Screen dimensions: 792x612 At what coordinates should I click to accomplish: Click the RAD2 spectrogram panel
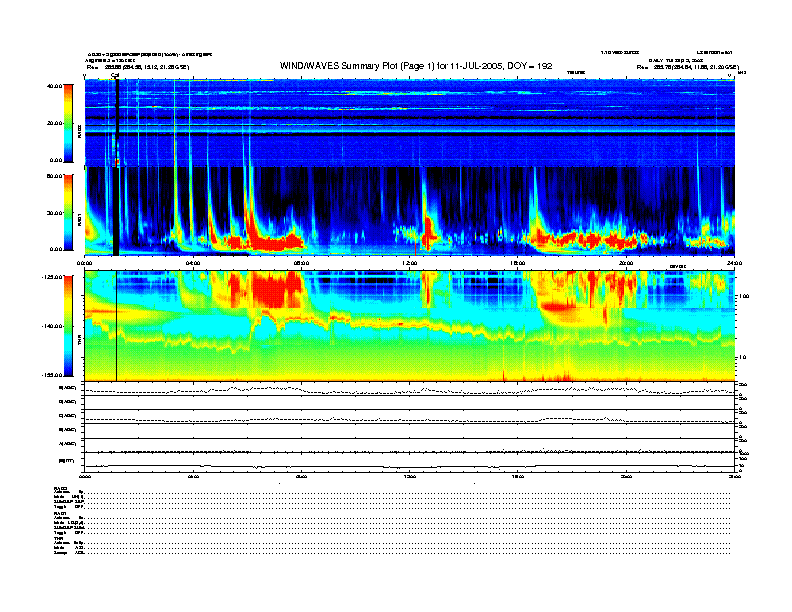pyautogui.click(x=410, y=123)
